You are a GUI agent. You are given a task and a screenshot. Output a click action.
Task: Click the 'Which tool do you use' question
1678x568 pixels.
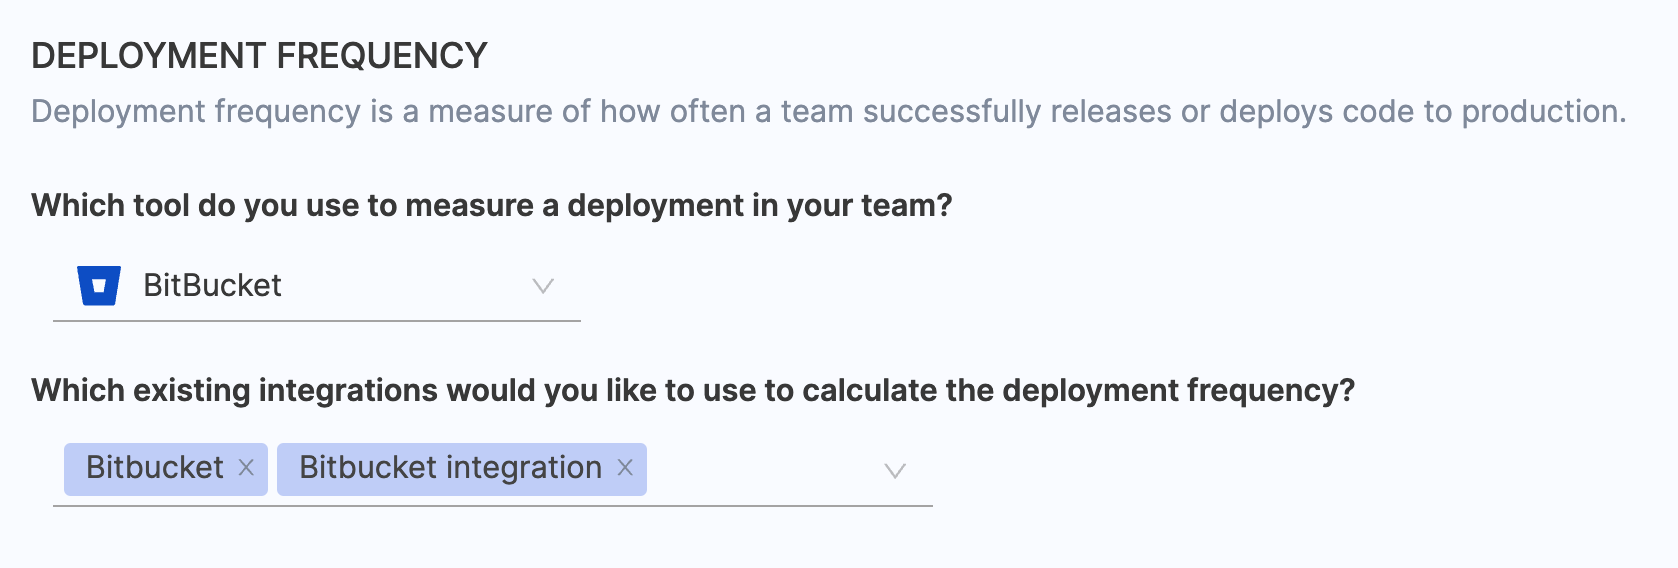coord(491,205)
